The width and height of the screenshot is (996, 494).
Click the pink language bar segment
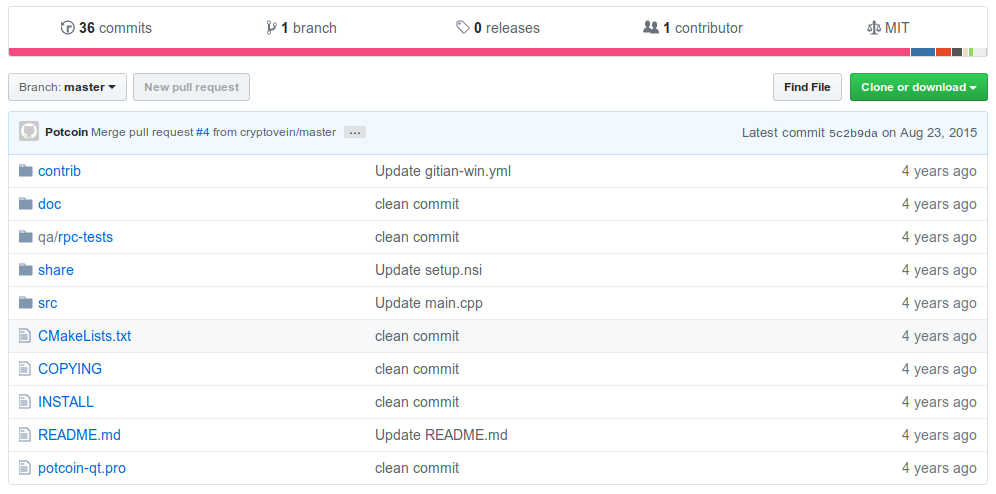click(459, 52)
